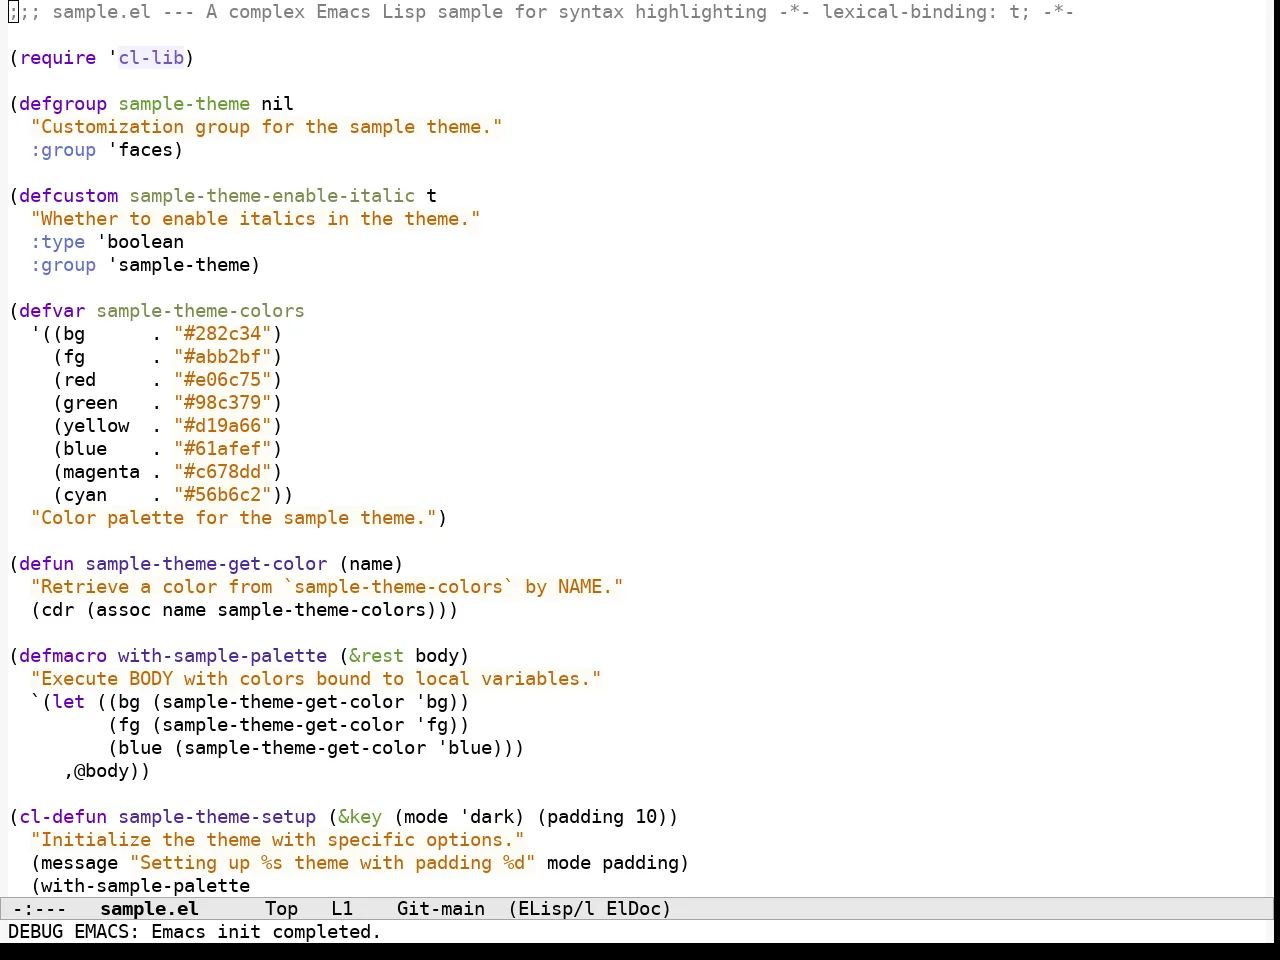Click the "Setting up %s theme" format string

pyautogui.click(x=332, y=863)
